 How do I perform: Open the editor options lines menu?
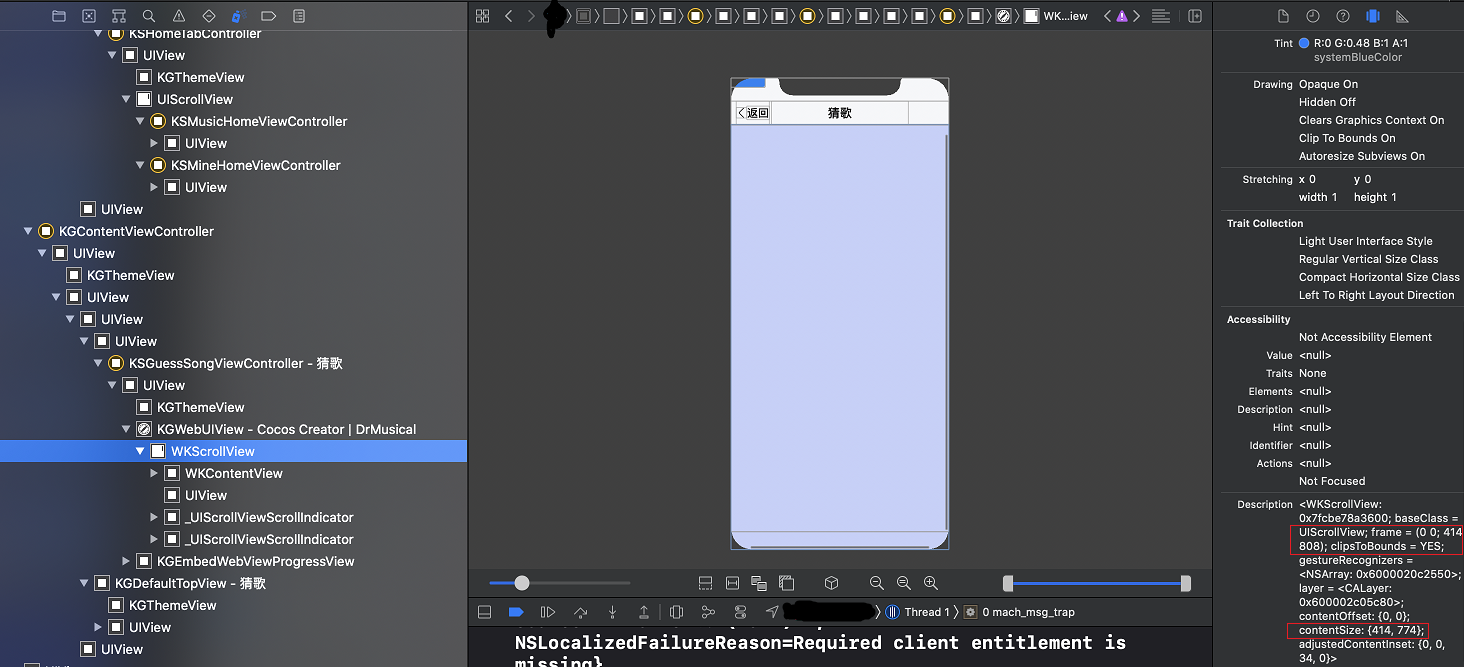pos(1161,16)
